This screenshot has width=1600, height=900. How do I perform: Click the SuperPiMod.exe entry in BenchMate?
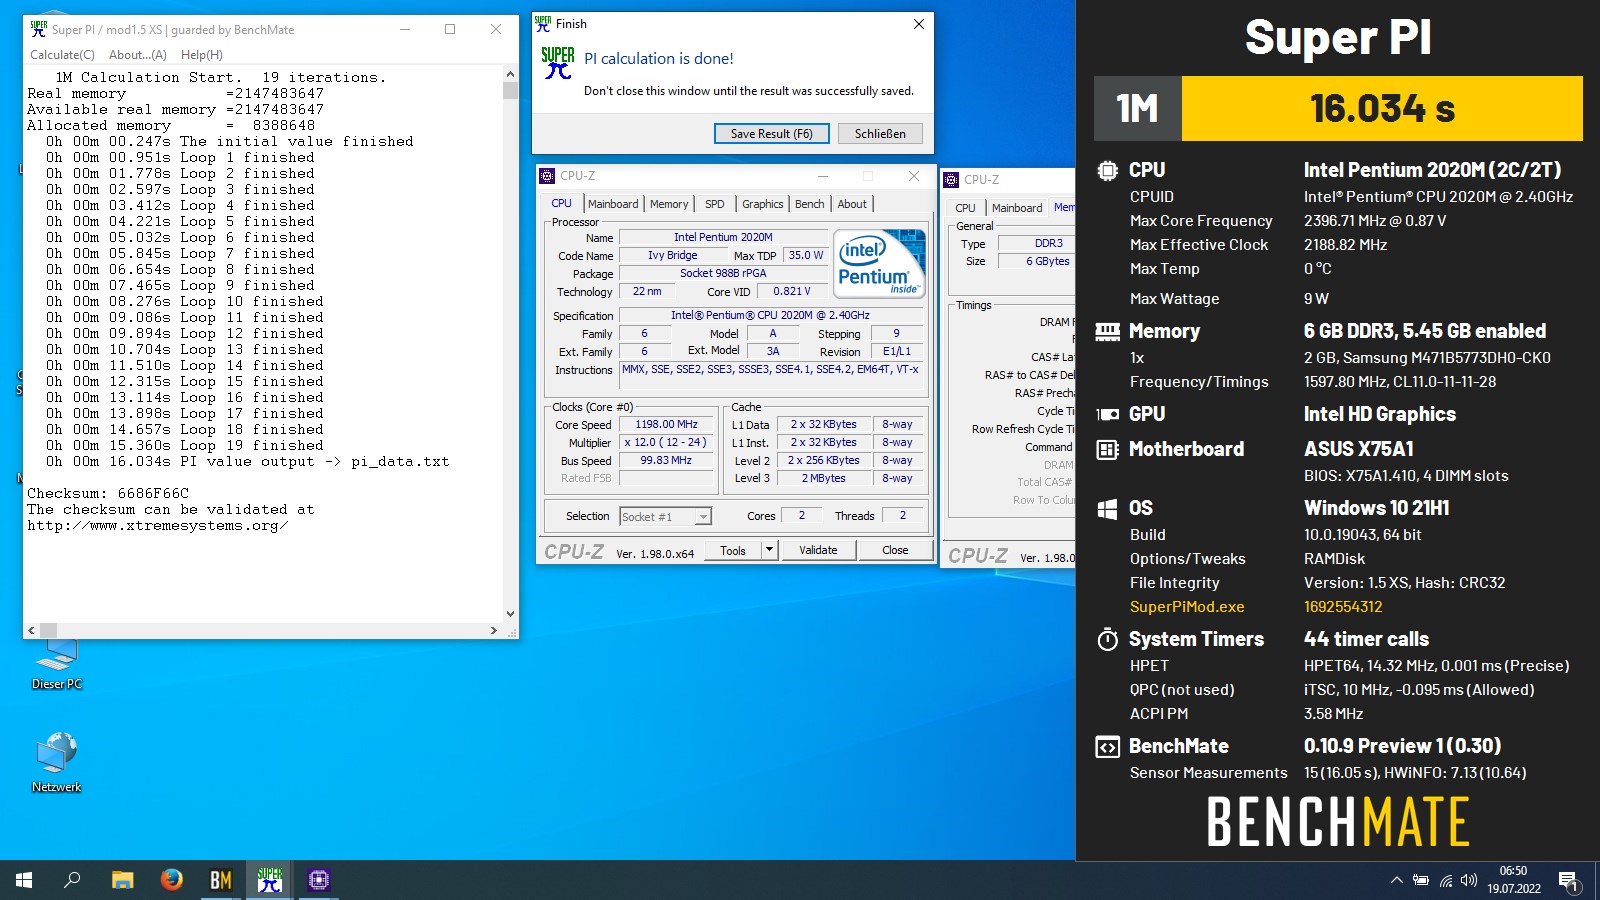tap(1187, 607)
